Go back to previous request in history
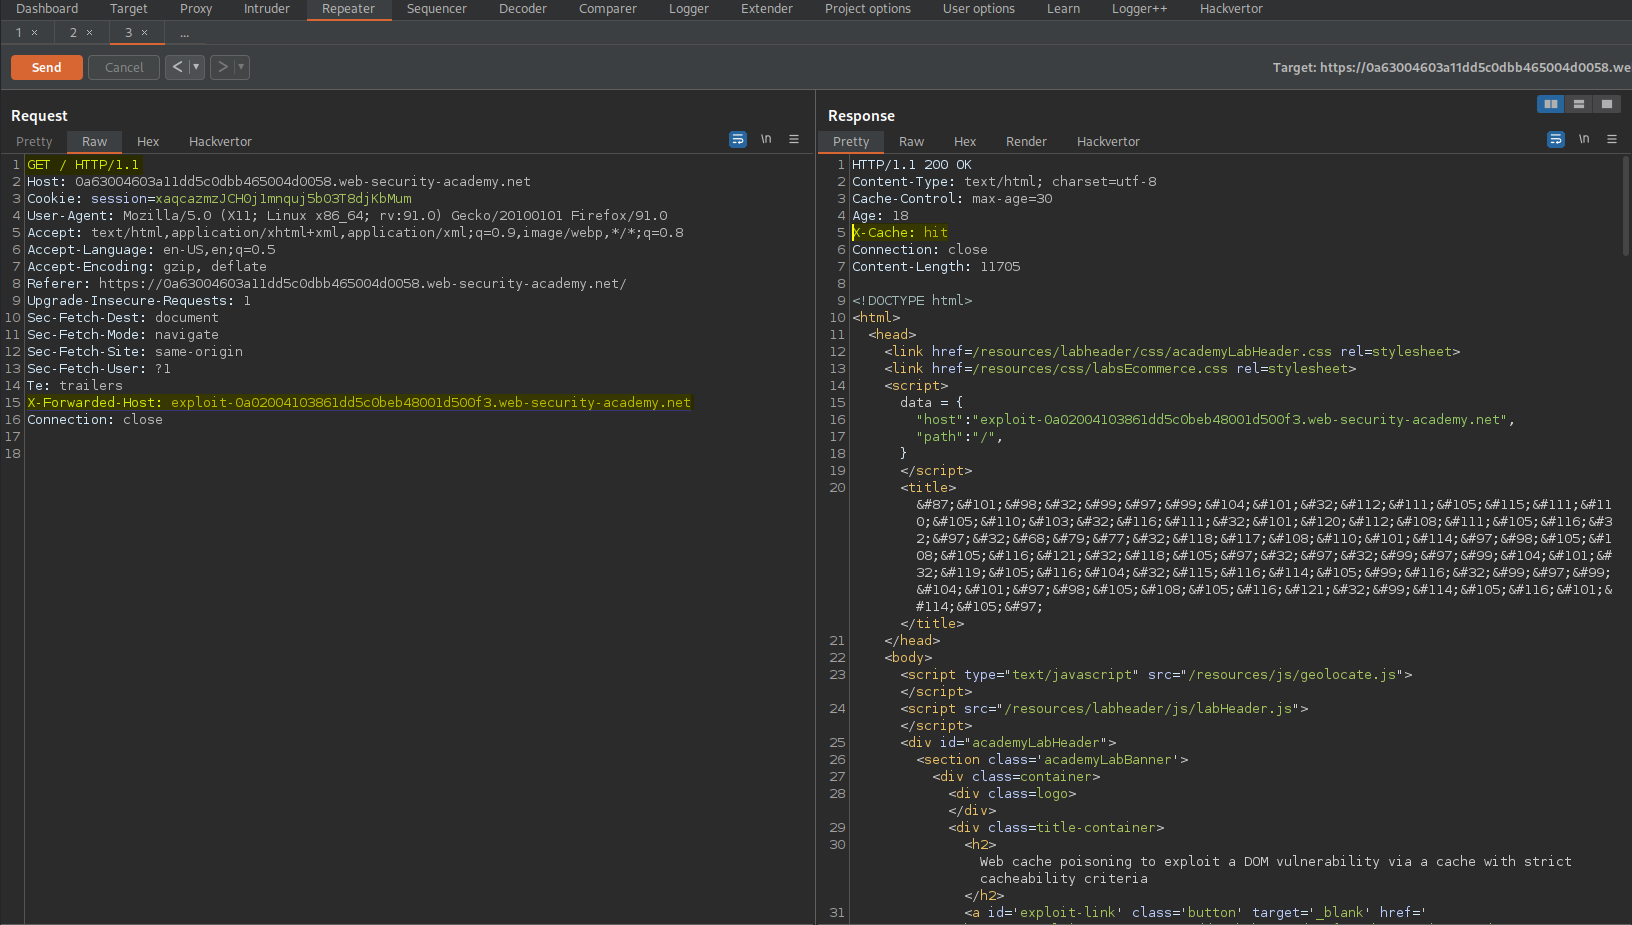The height and width of the screenshot is (925, 1632). [x=177, y=67]
